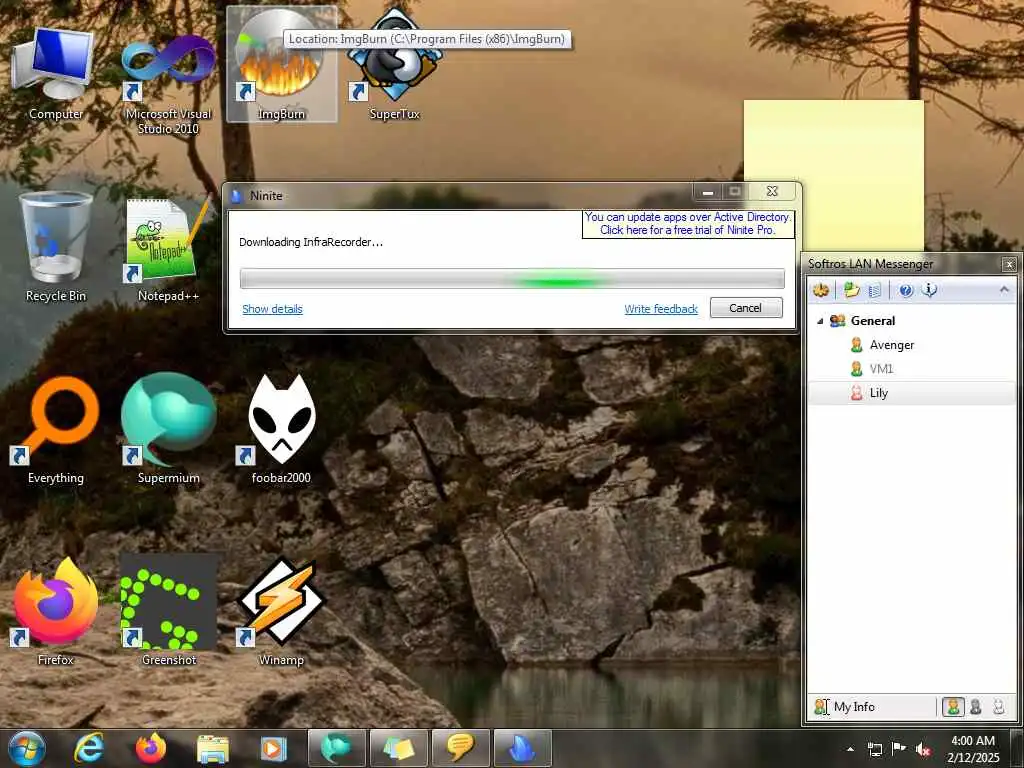Collapse the General group in LAN Messenger
This screenshot has height=768, width=1024.
(820, 321)
